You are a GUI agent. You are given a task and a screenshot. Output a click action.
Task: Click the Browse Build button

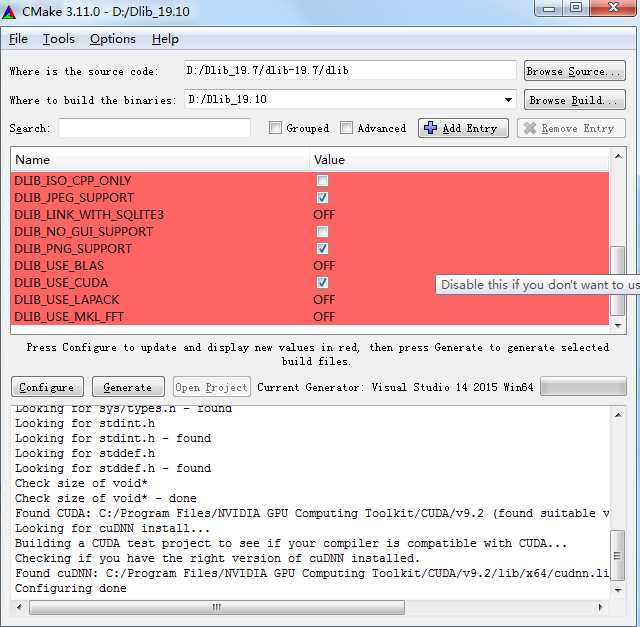(x=575, y=100)
